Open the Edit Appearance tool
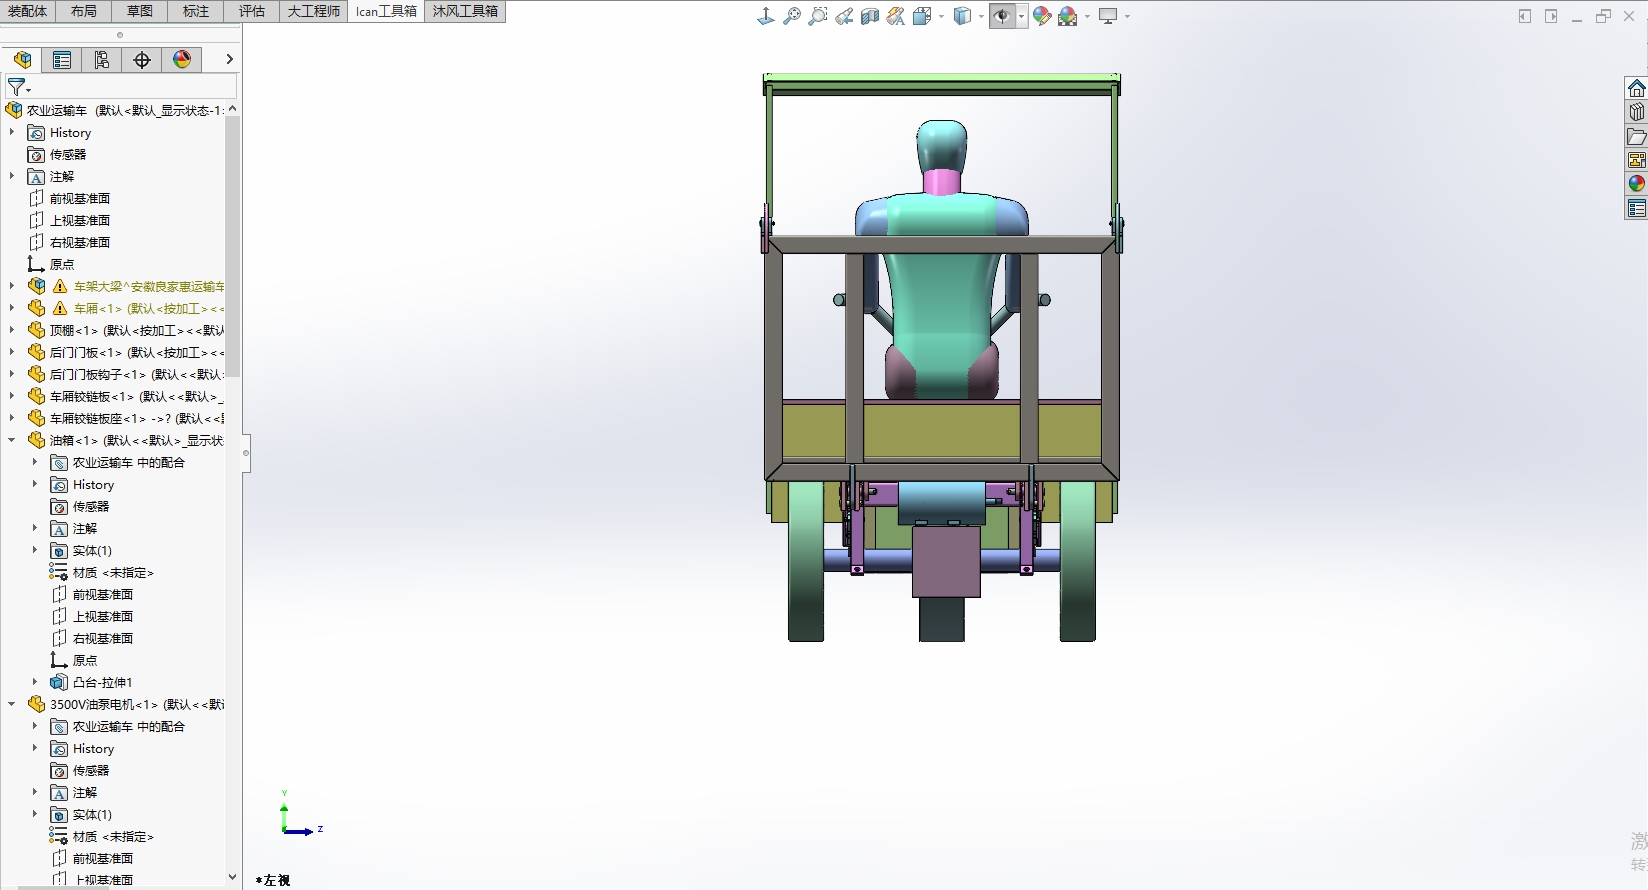This screenshot has height=890, width=1648. (x=1042, y=16)
